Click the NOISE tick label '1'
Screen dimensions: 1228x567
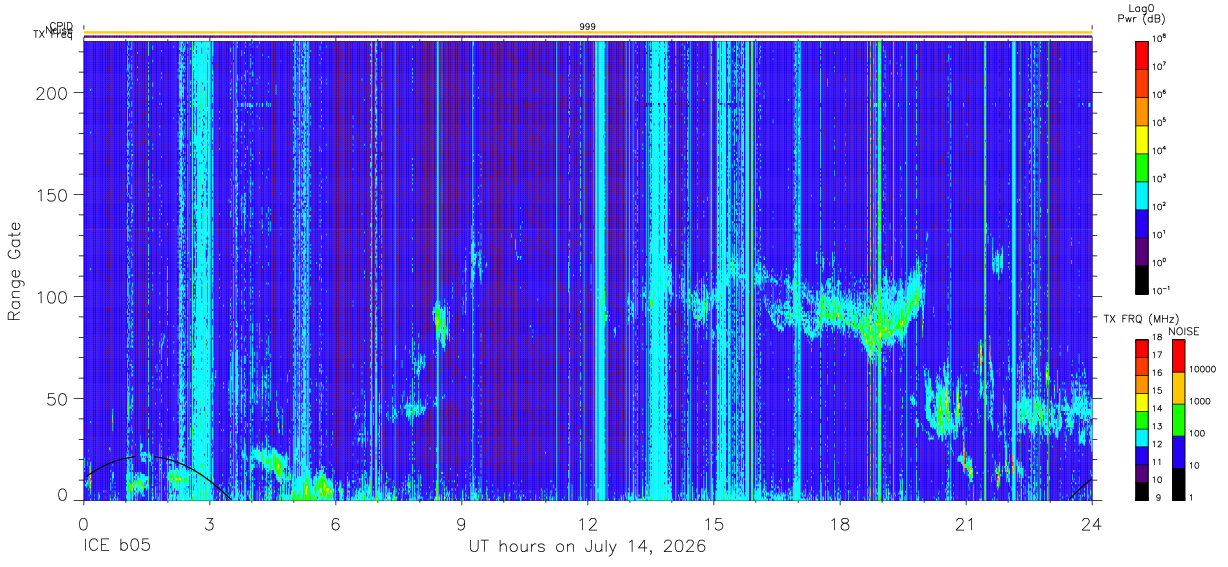(x=1191, y=498)
